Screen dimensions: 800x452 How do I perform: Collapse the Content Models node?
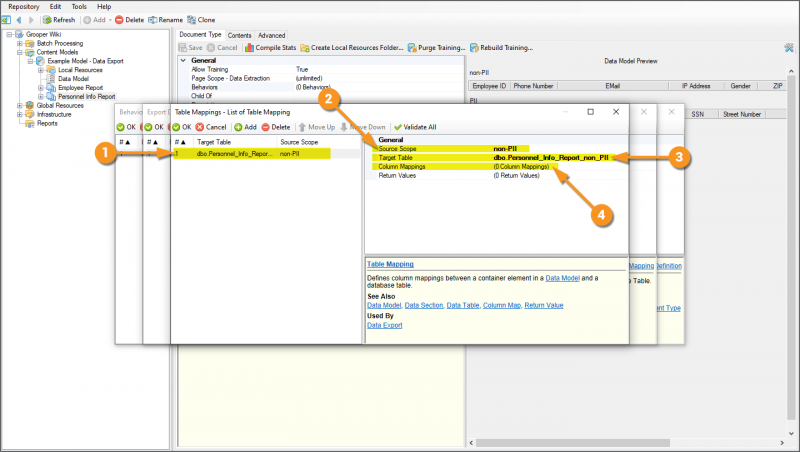[x=19, y=52]
